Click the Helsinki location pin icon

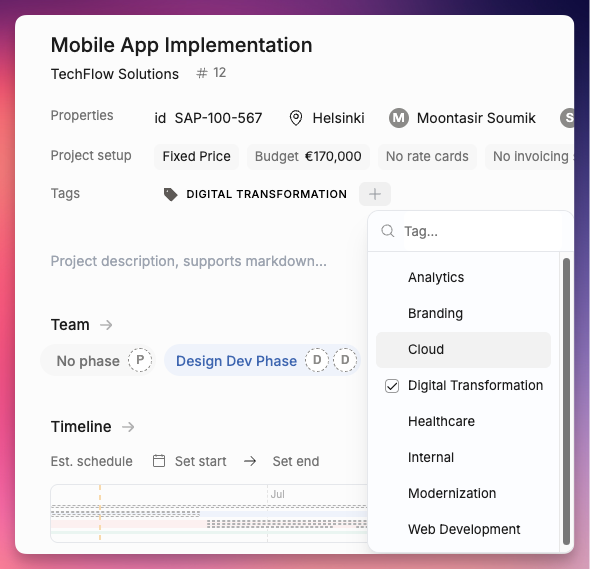(296, 118)
